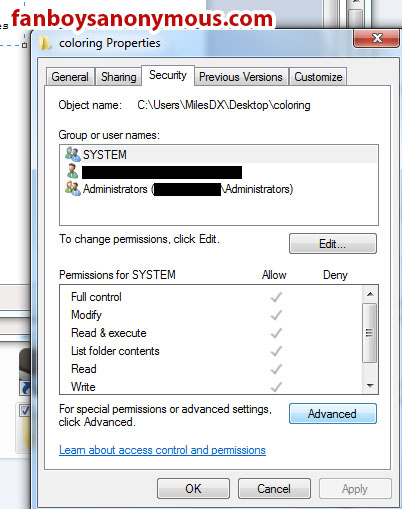The height and width of the screenshot is (509, 402).
Task: Click the Write permission row
Action: click(211, 386)
